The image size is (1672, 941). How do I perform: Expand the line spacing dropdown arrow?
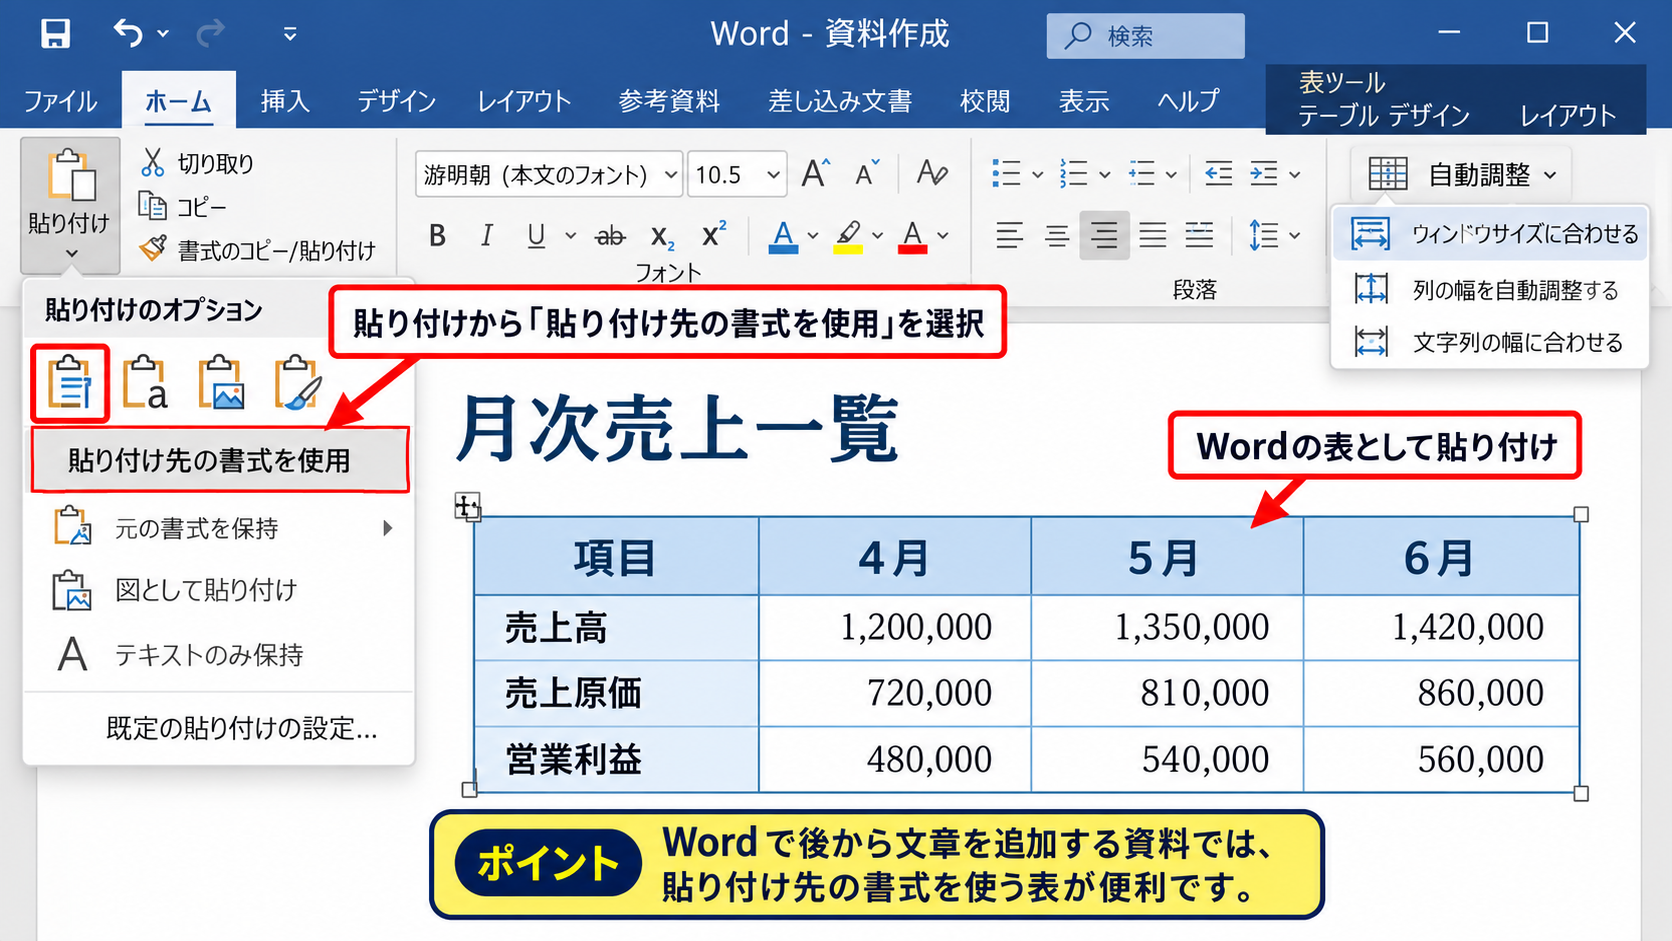[1295, 236]
